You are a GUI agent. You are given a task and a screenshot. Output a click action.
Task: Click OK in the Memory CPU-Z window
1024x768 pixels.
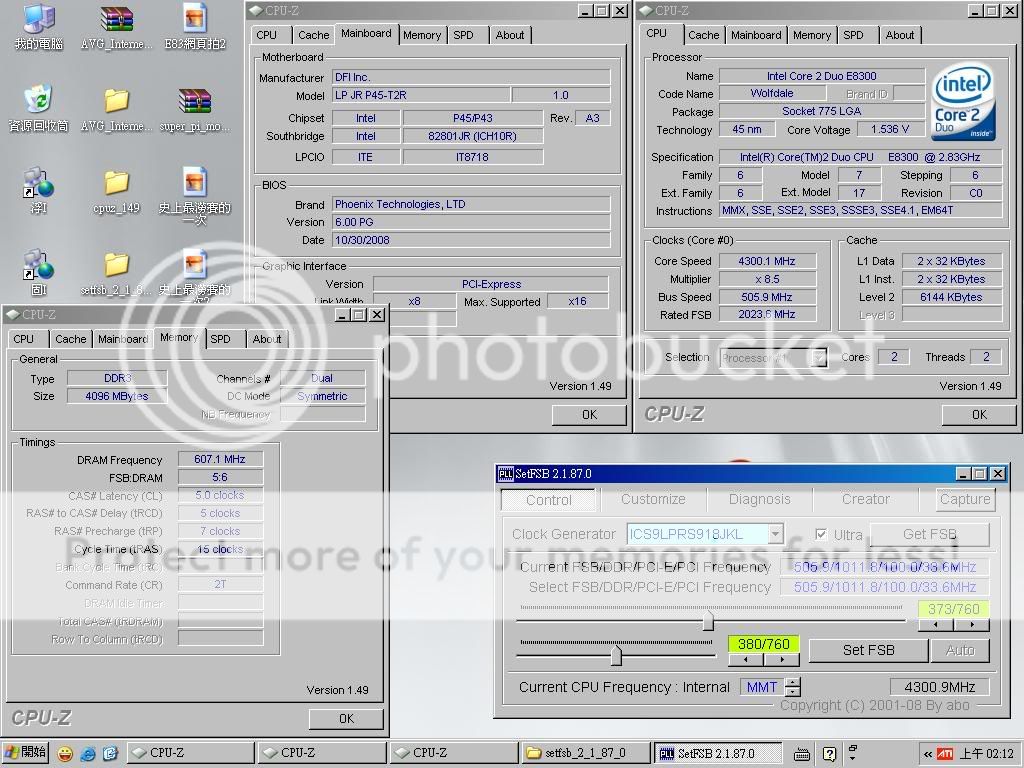[346, 719]
